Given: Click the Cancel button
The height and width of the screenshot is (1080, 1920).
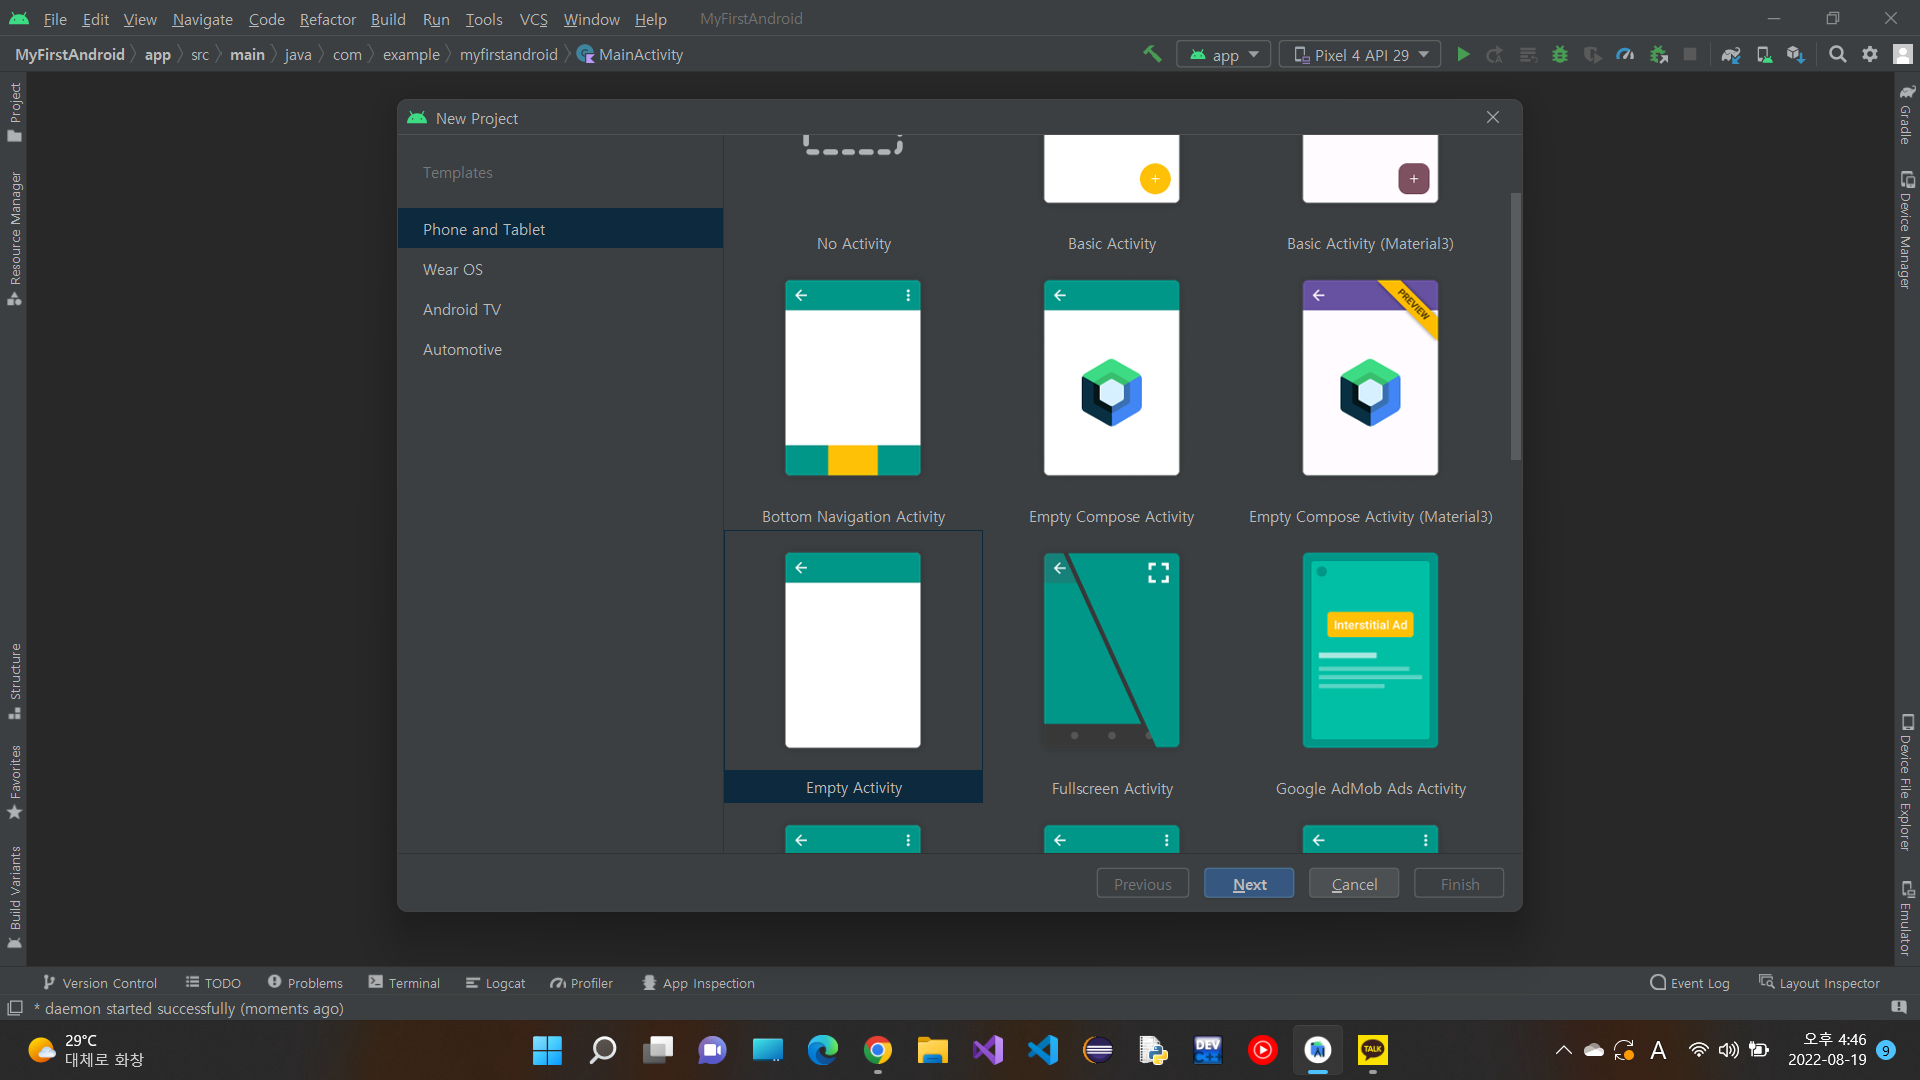Looking at the screenshot, I should click(x=1354, y=884).
